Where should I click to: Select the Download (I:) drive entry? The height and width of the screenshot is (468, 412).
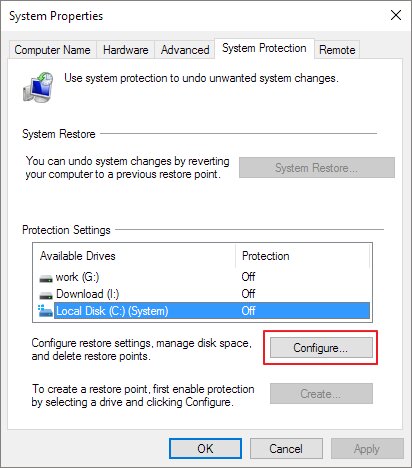click(204, 294)
